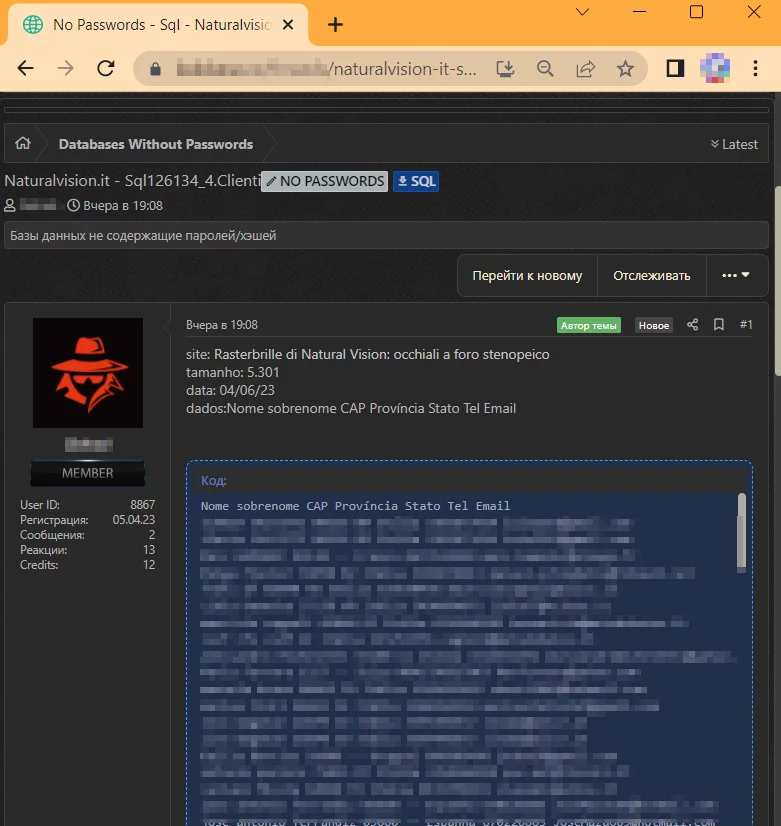Open a new browser tab
The height and width of the screenshot is (826, 781).
pos(336,25)
